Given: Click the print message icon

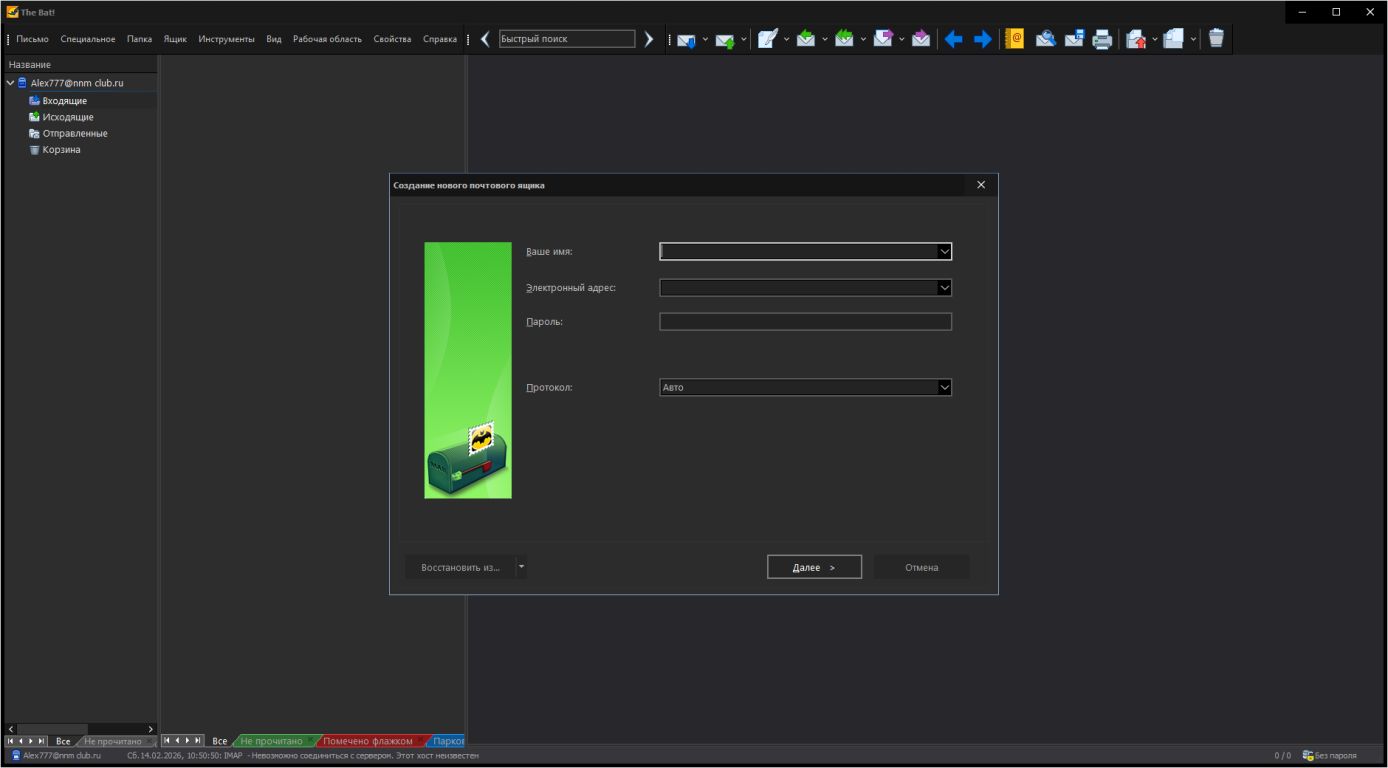Looking at the screenshot, I should click(x=1102, y=39).
